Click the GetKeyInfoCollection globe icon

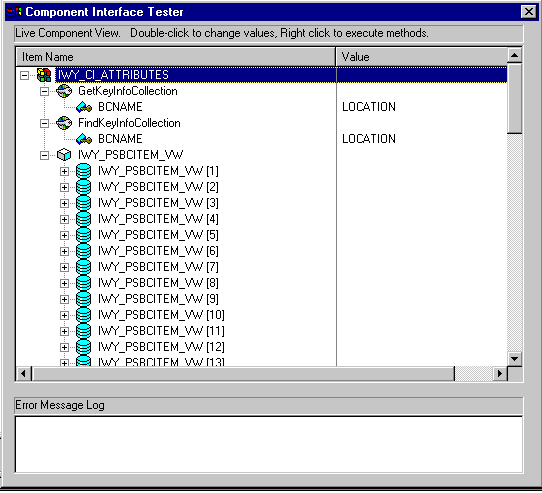(64, 91)
